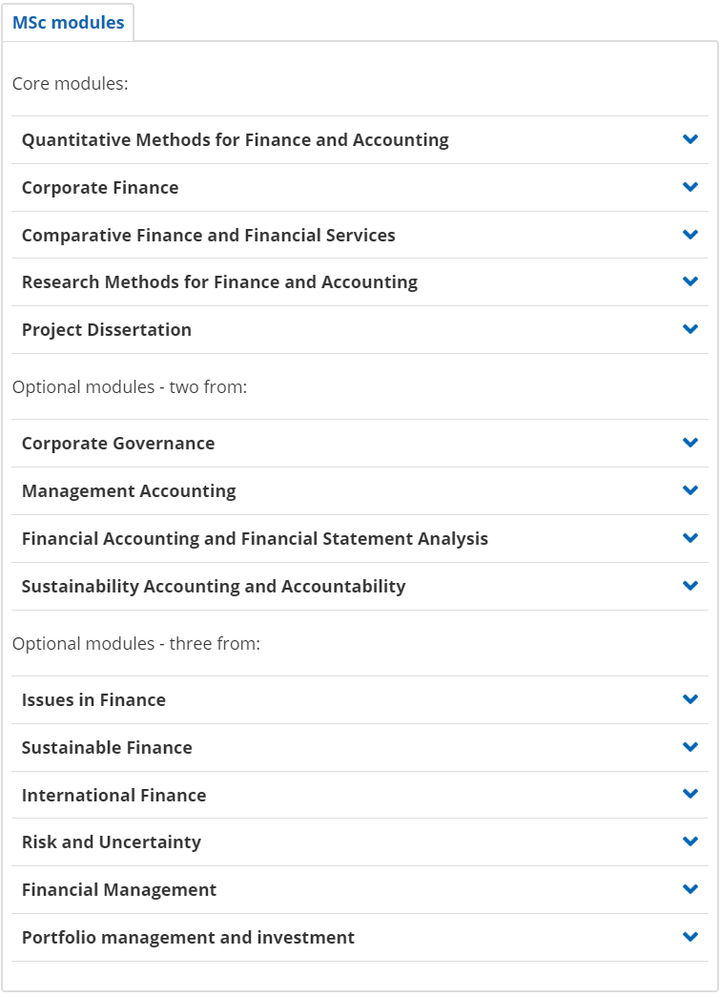The width and height of the screenshot is (720, 997).
Task: Select the Project Dissertation heading text
Action: [x=106, y=329]
